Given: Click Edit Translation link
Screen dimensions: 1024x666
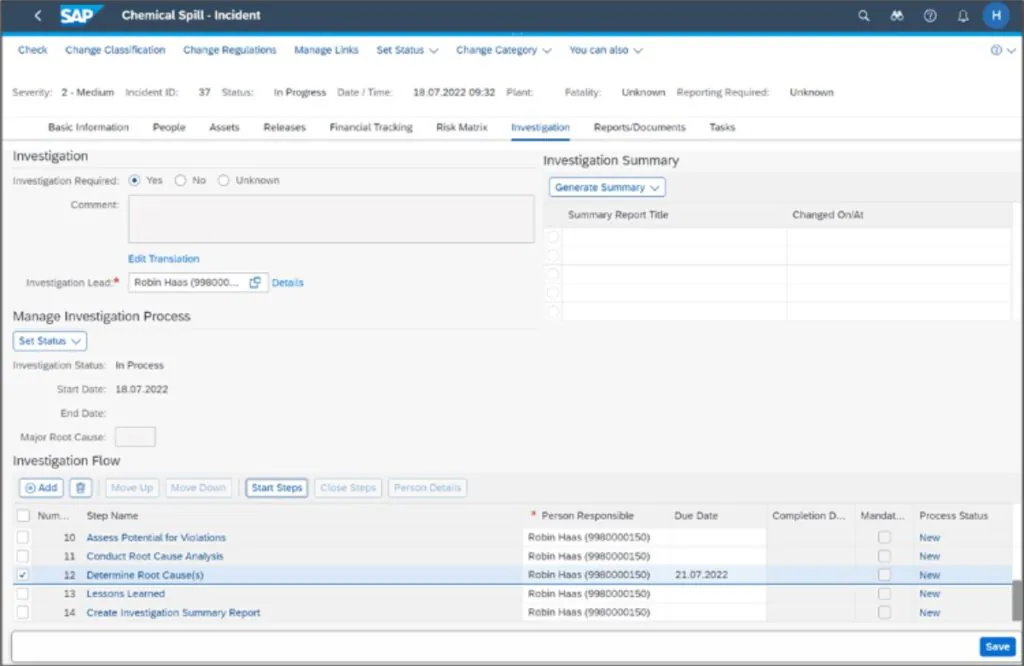Looking at the screenshot, I should [163, 259].
